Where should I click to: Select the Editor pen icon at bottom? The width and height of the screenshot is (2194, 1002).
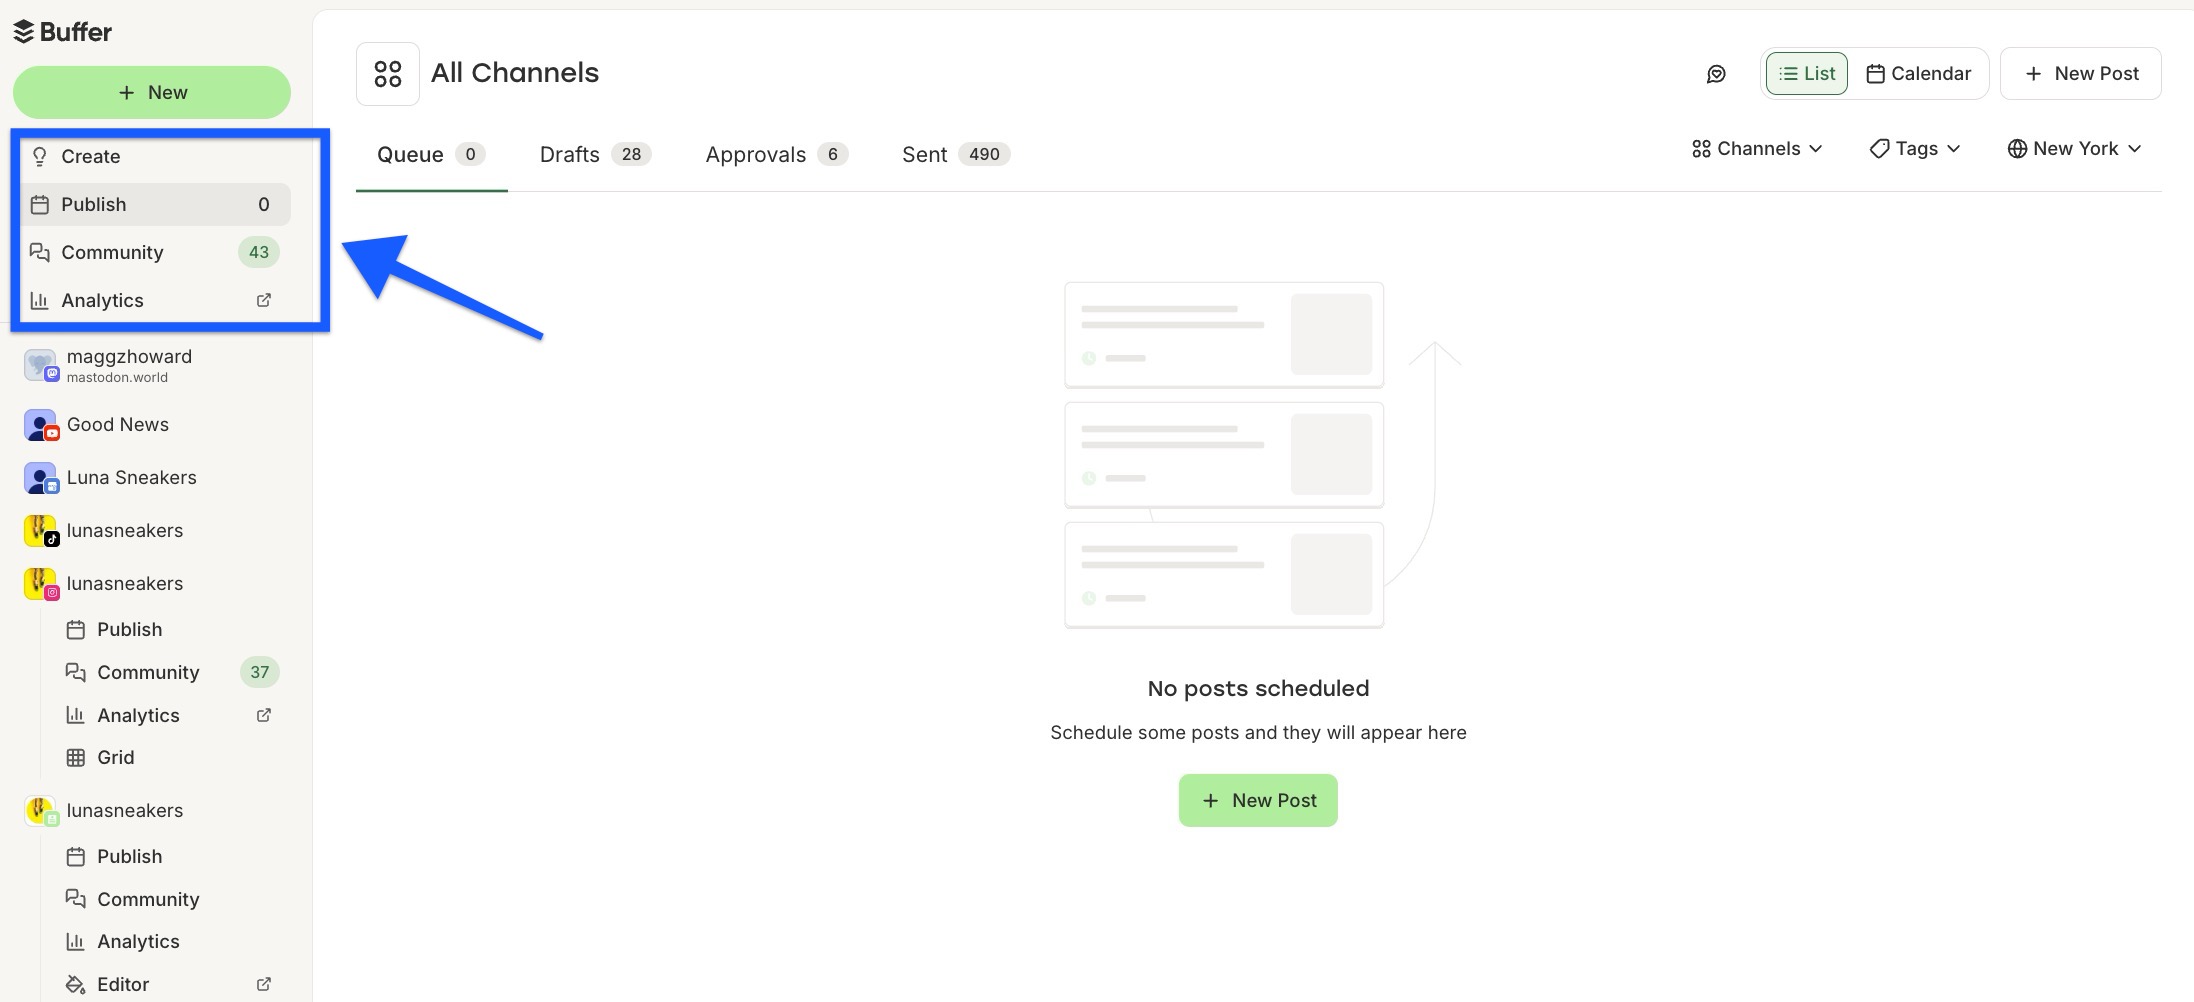click(x=75, y=984)
